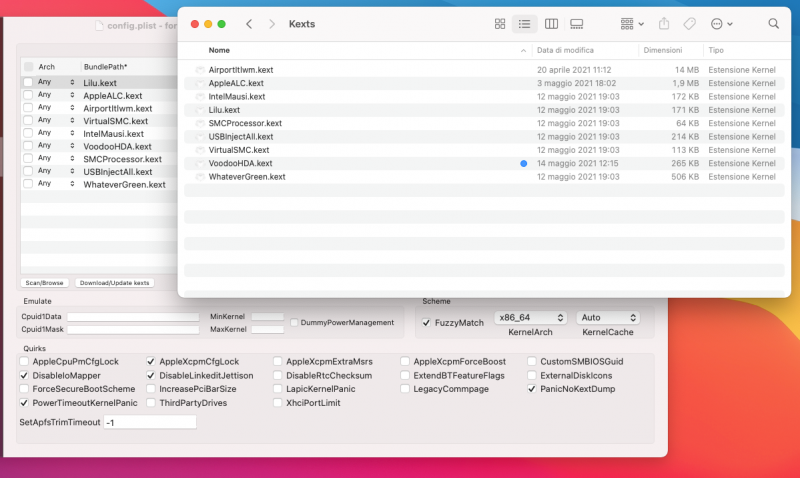800x478 pixels.
Task: Click the MinKernel input field
Action: click(x=267, y=317)
